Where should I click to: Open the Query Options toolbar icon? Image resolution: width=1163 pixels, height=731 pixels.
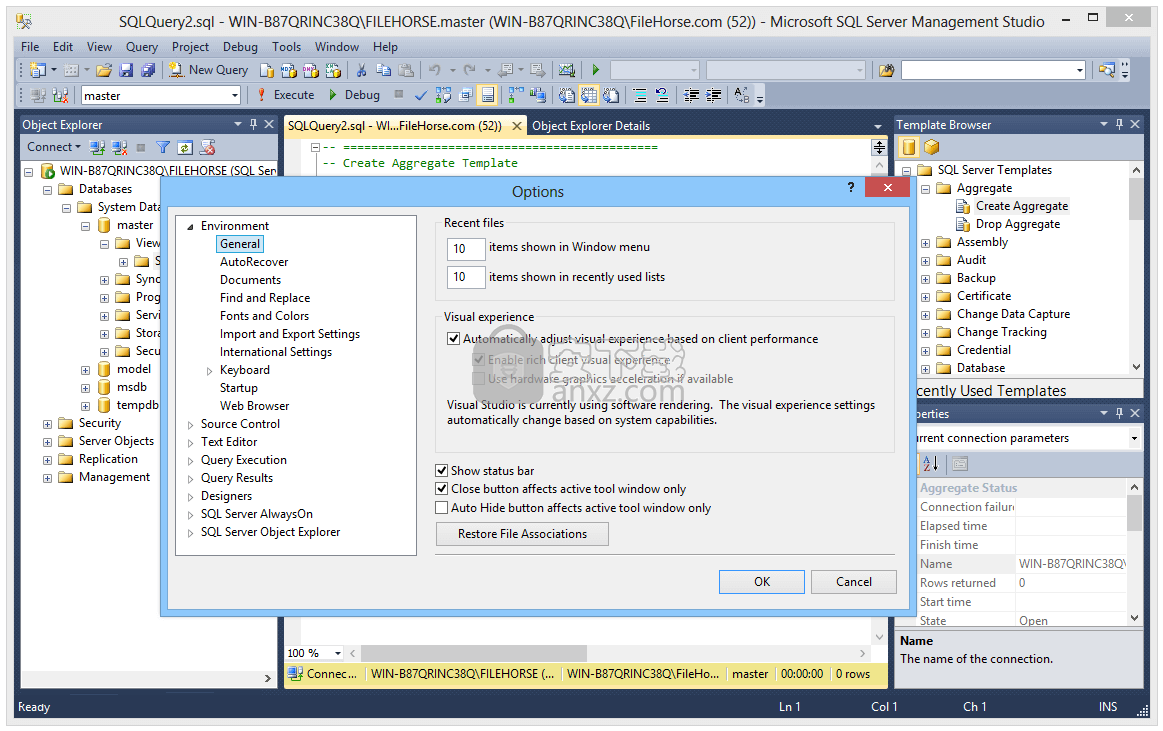point(466,96)
